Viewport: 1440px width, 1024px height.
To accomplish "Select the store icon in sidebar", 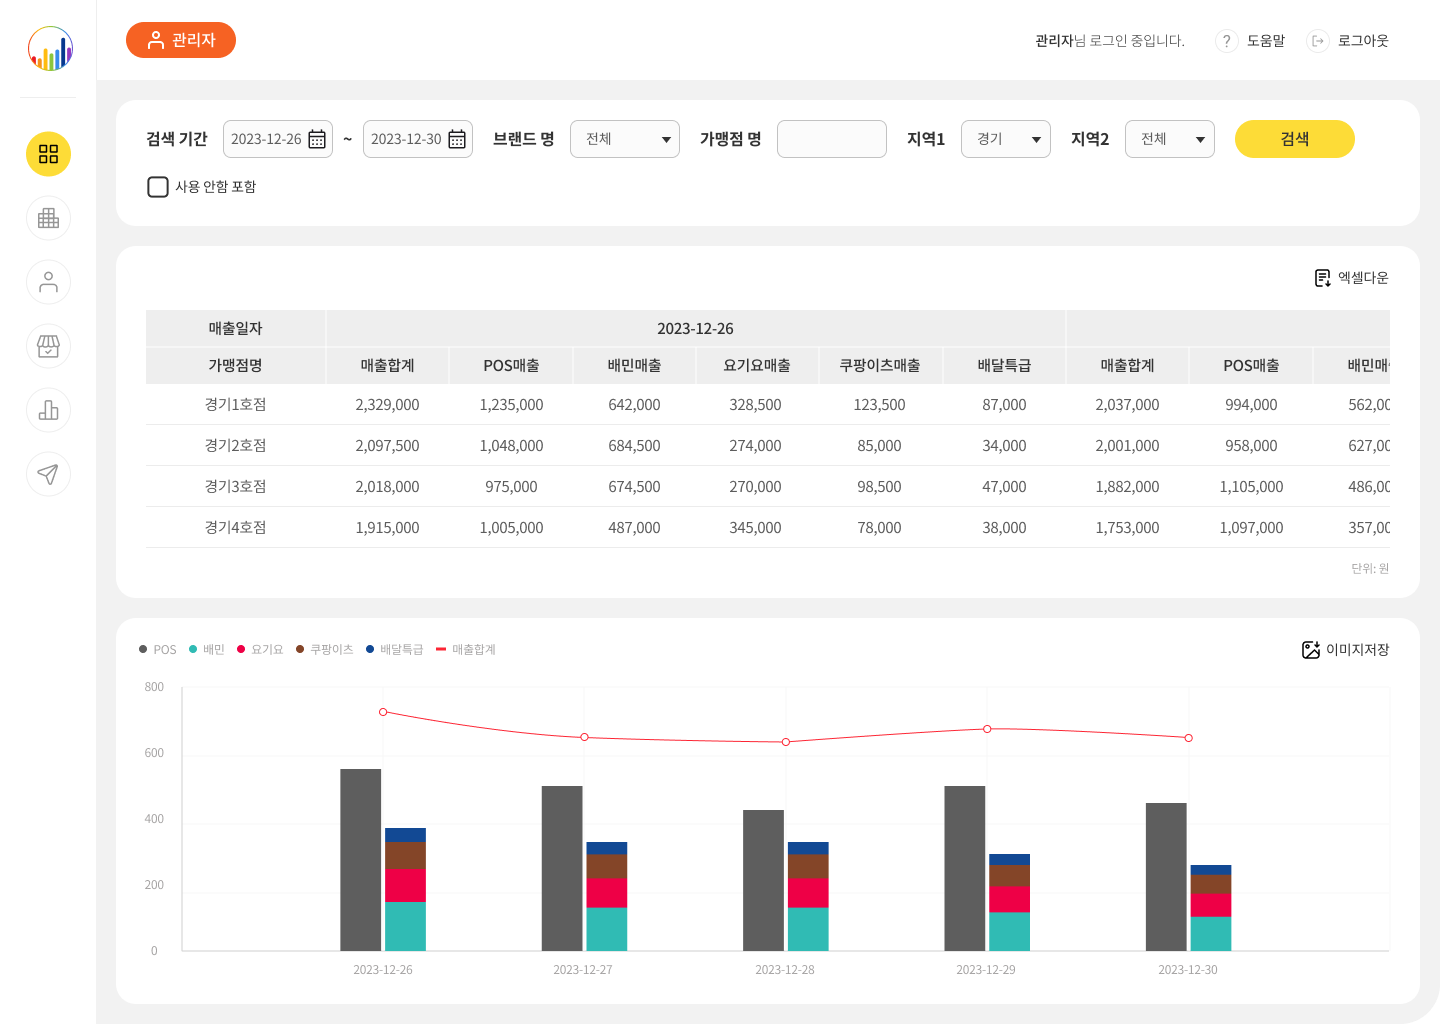I will point(48,346).
